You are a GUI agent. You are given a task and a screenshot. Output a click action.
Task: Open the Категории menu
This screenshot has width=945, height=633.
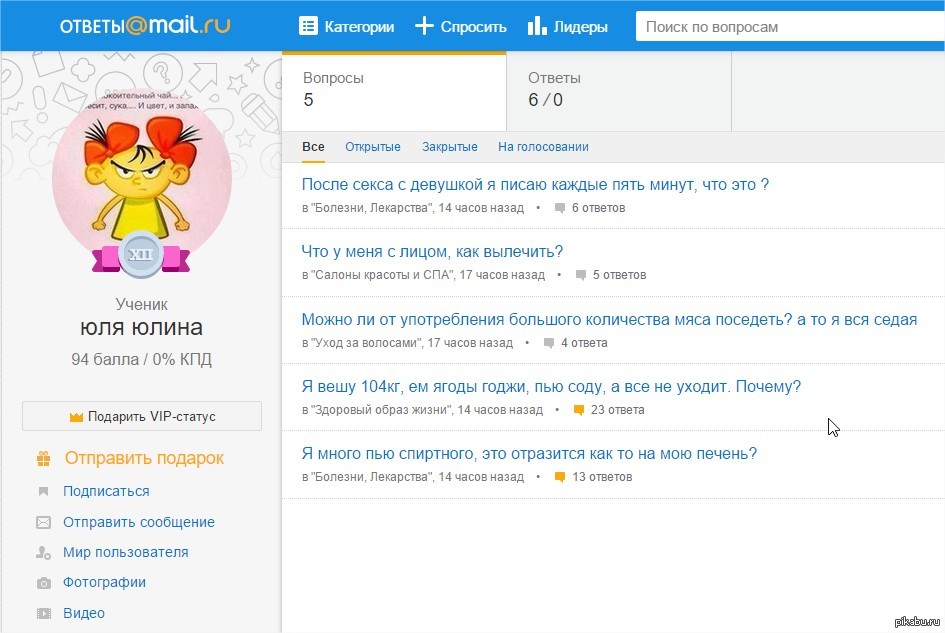(x=347, y=26)
